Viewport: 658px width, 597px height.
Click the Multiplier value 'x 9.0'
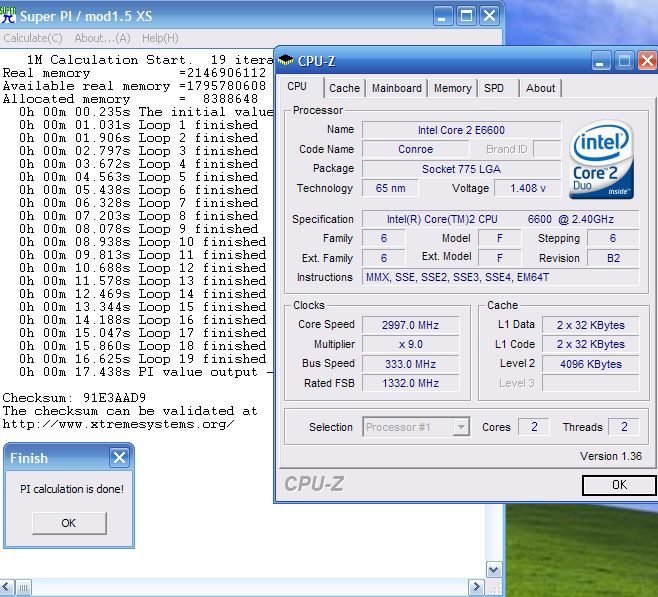pyautogui.click(x=410, y=344)
